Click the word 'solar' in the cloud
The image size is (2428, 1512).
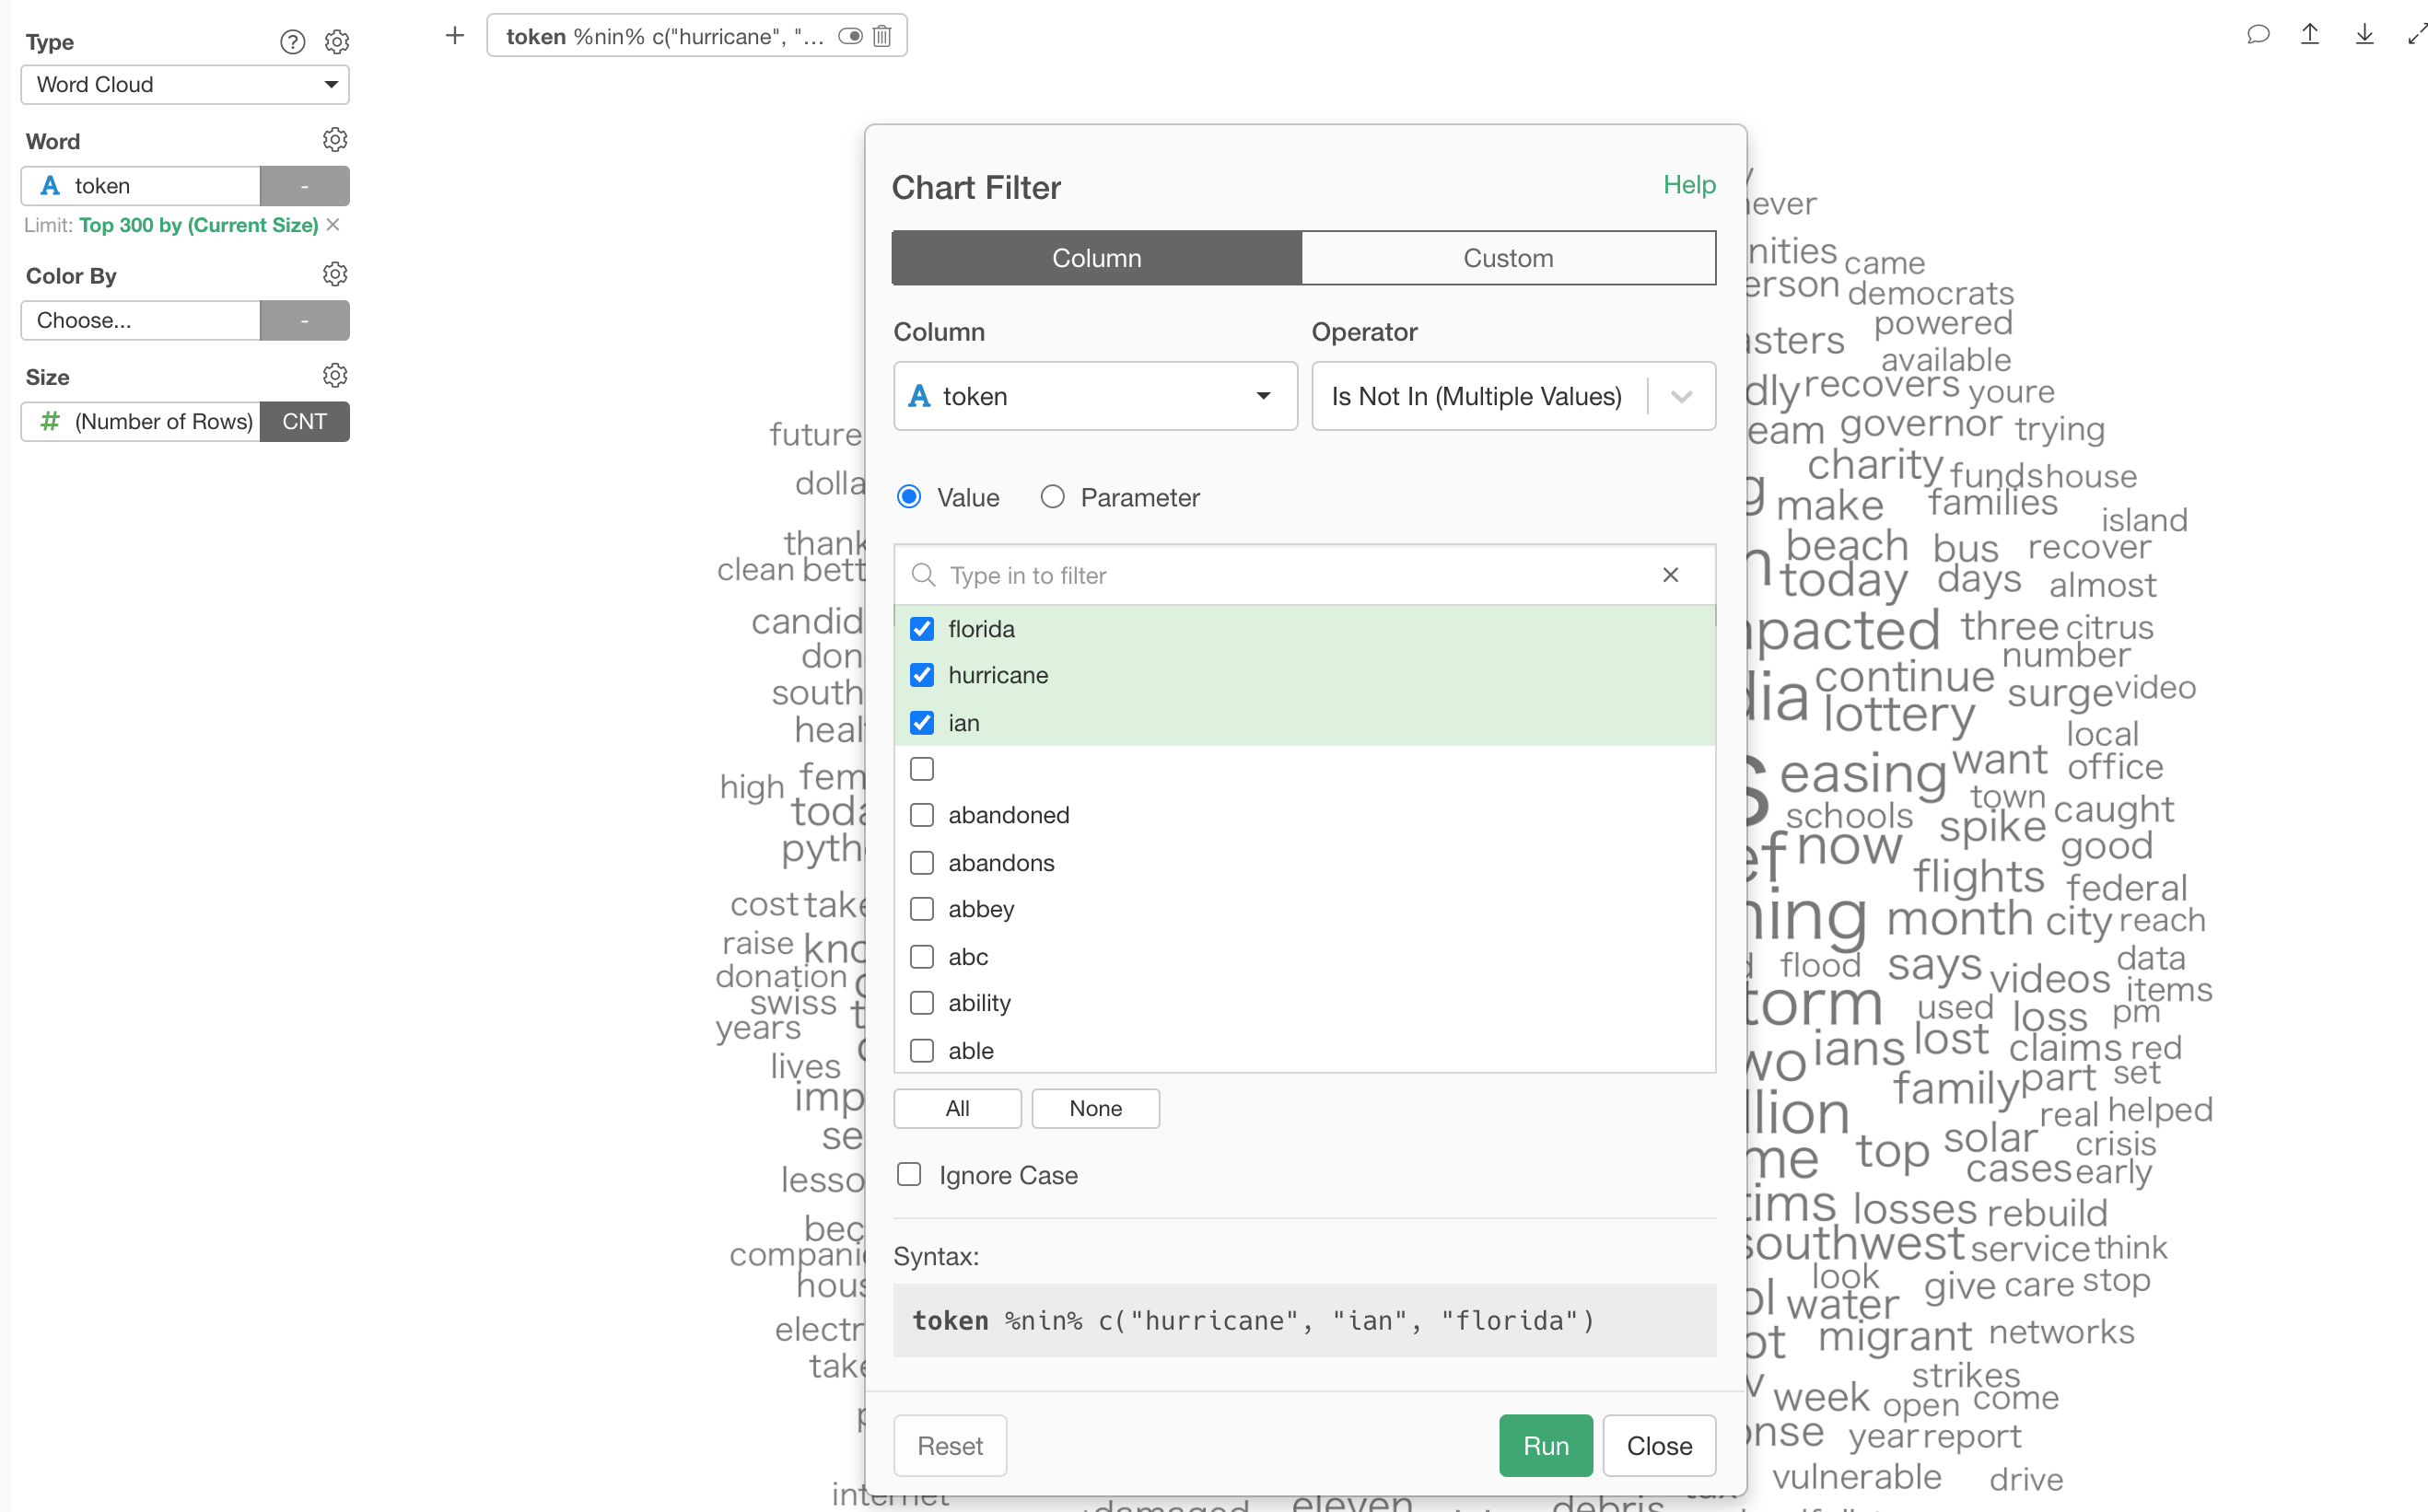point(1990,1138)
